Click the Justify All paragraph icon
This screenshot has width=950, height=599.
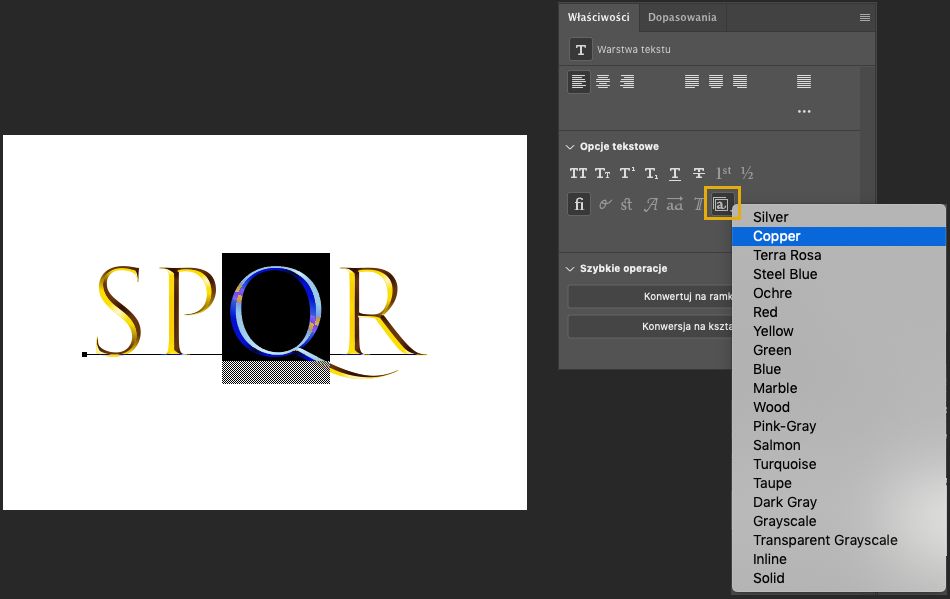(x=804, y=82)
